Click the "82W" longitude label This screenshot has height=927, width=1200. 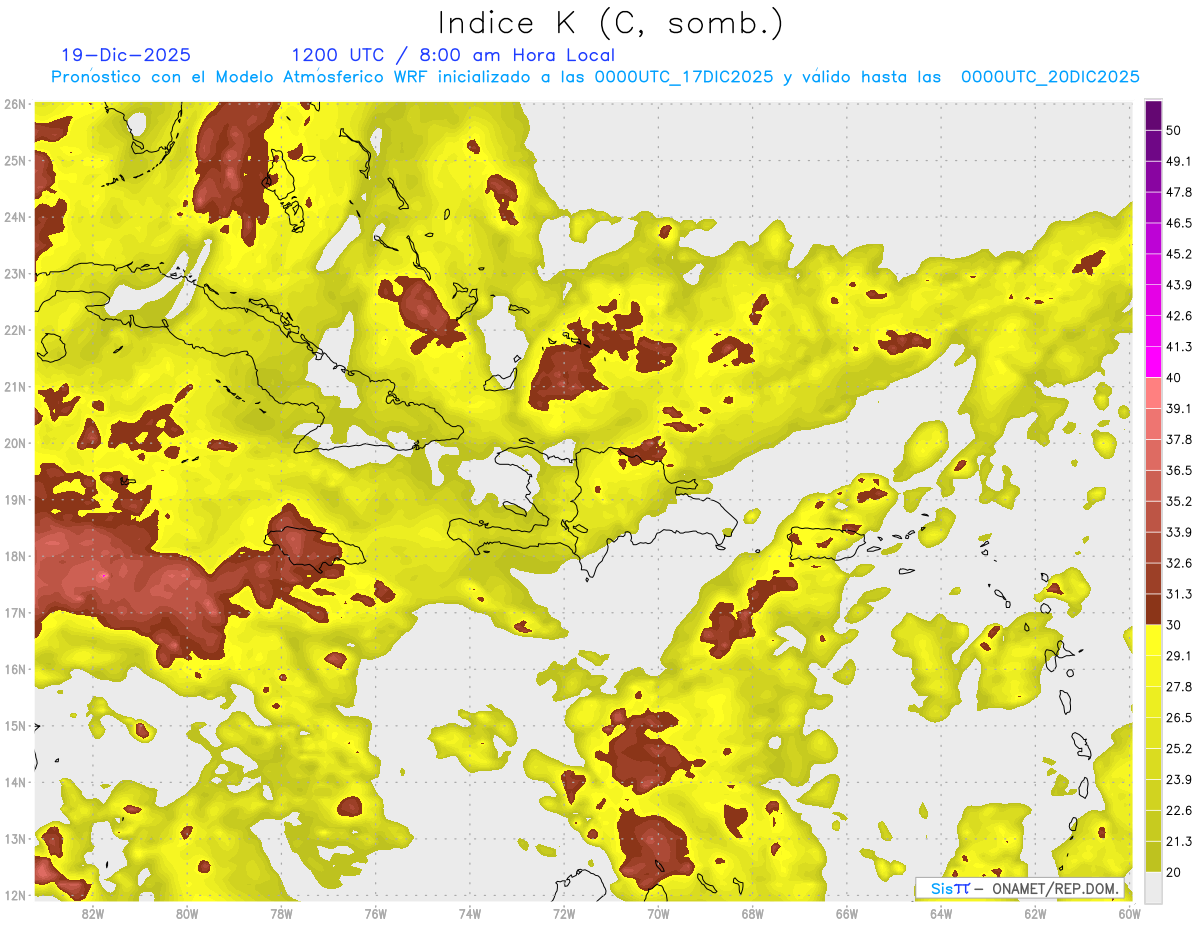pos(93,913)
